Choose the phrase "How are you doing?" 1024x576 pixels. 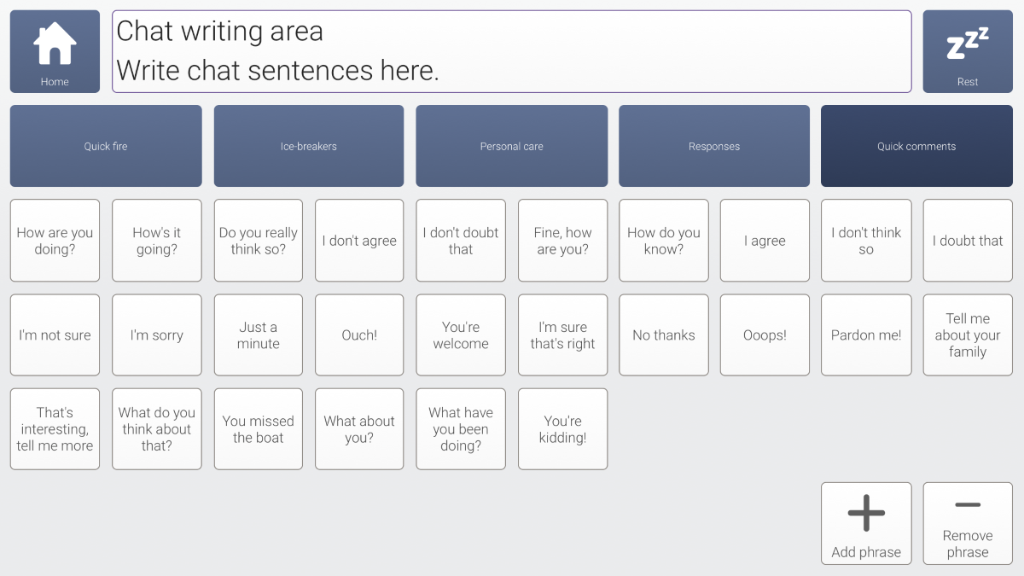[55, 241]
